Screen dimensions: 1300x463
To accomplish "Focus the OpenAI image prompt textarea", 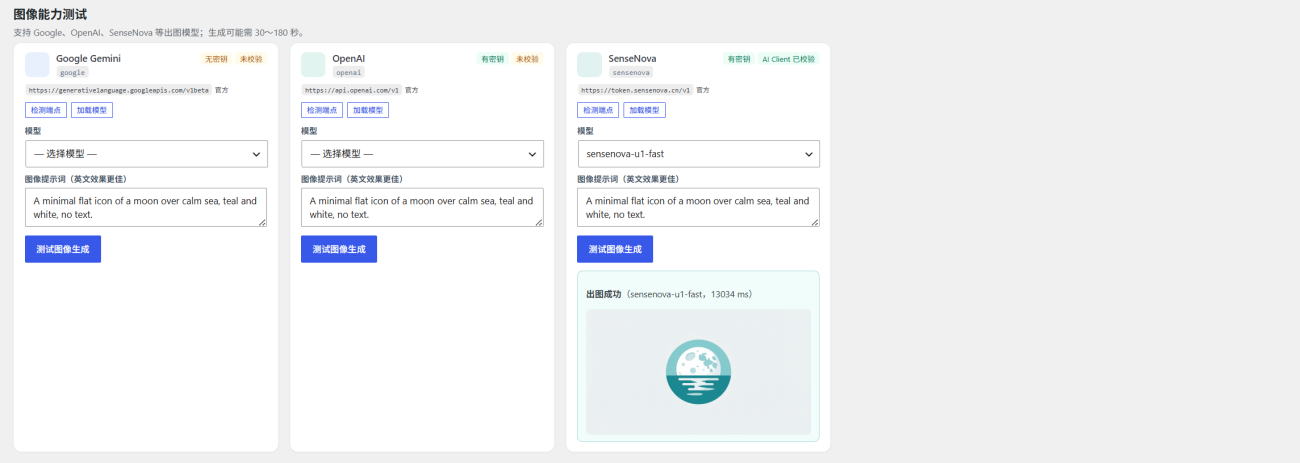I will coord(422,207).
